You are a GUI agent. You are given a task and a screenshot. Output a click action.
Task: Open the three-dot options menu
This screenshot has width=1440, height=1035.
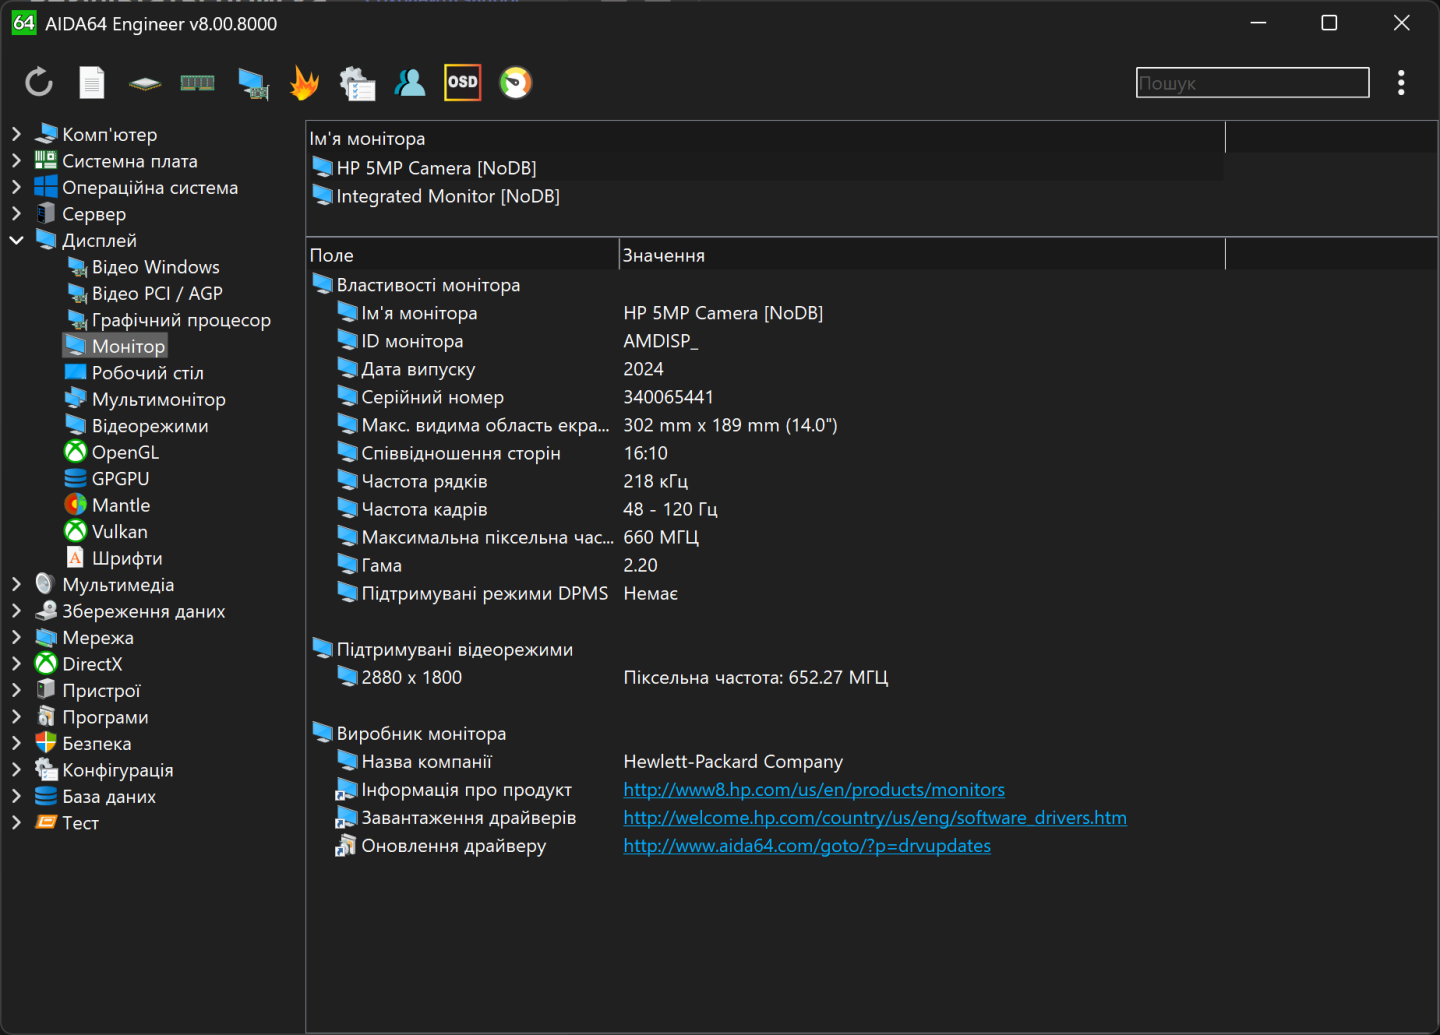(x=1401, y=83)
